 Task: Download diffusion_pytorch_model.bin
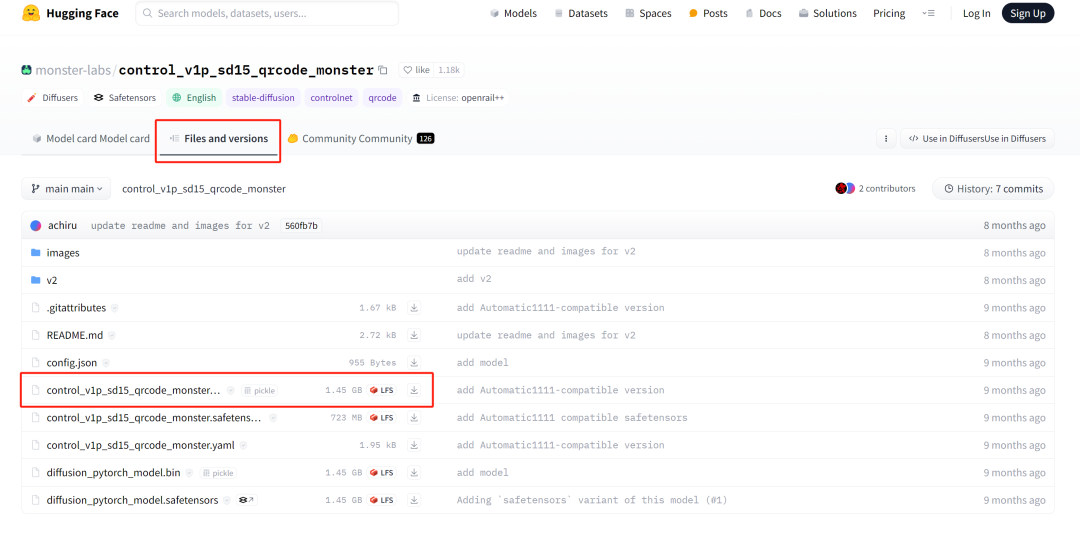point(414,473)
